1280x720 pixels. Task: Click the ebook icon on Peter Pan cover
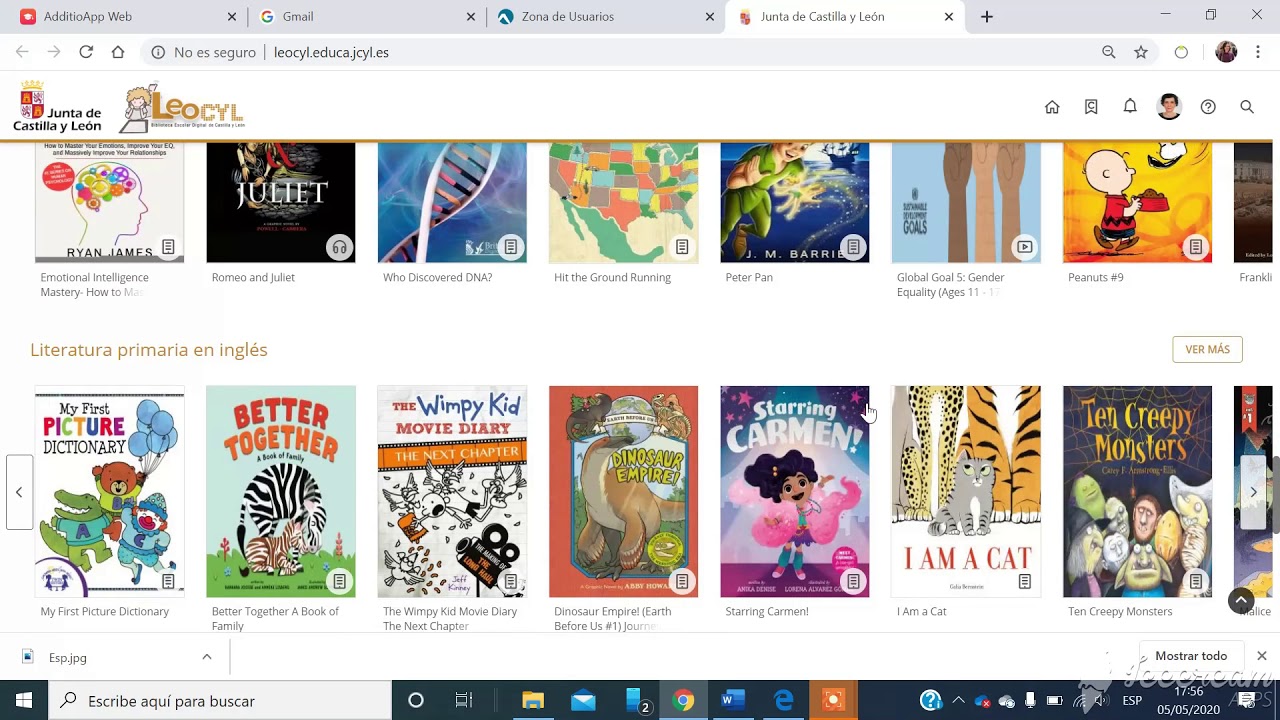click(853, 247)
